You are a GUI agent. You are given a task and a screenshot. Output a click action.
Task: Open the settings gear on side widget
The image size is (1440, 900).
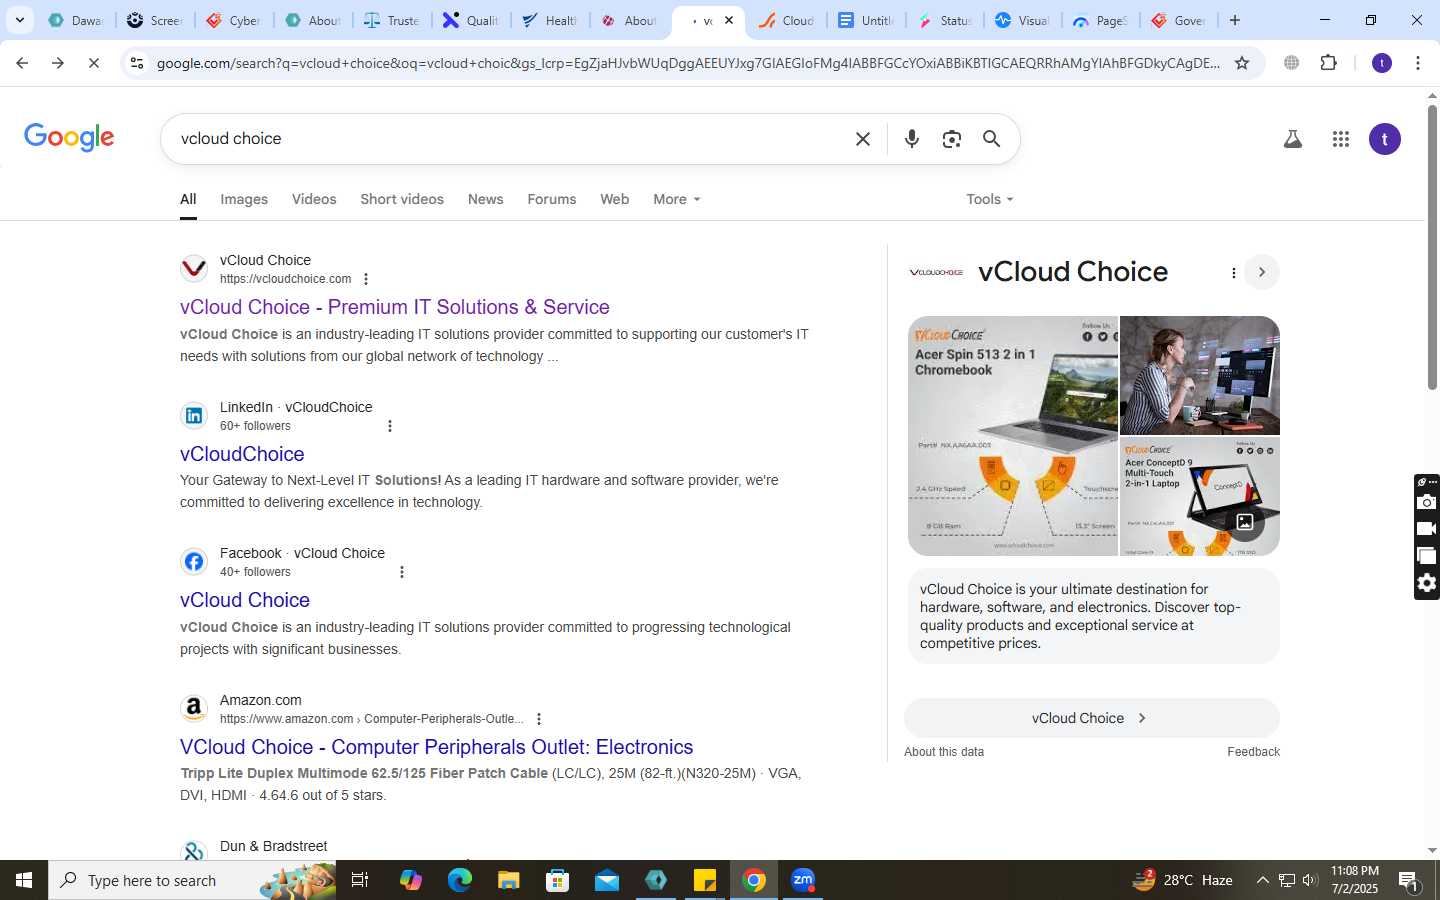click(x=1427, y=583)
